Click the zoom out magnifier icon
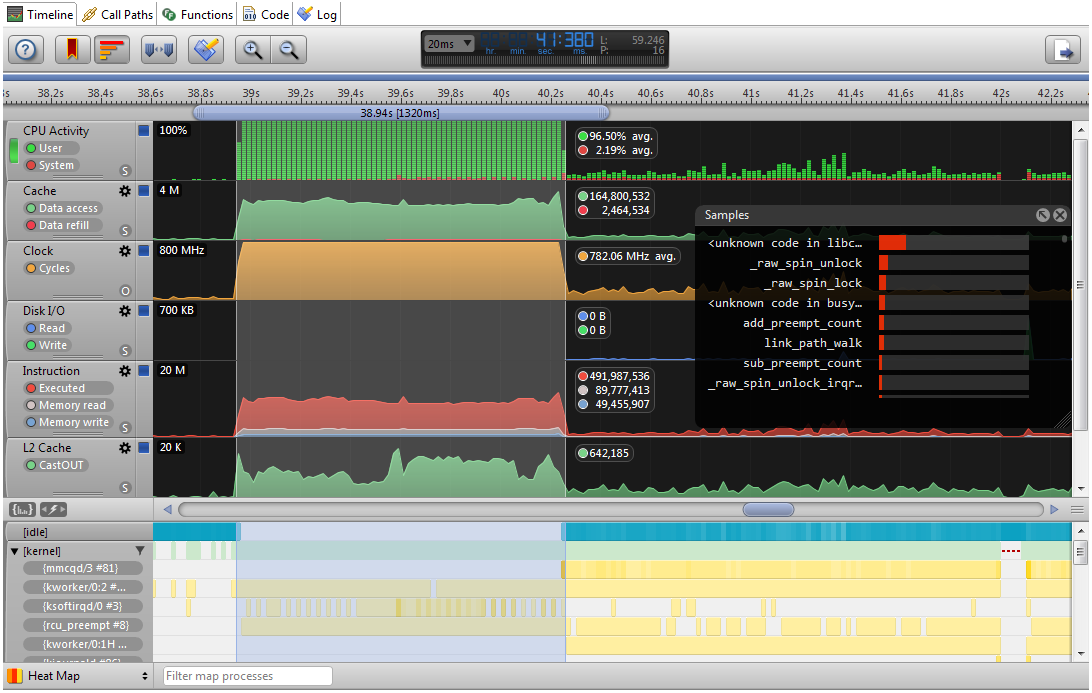 click(x=289, y=49)
